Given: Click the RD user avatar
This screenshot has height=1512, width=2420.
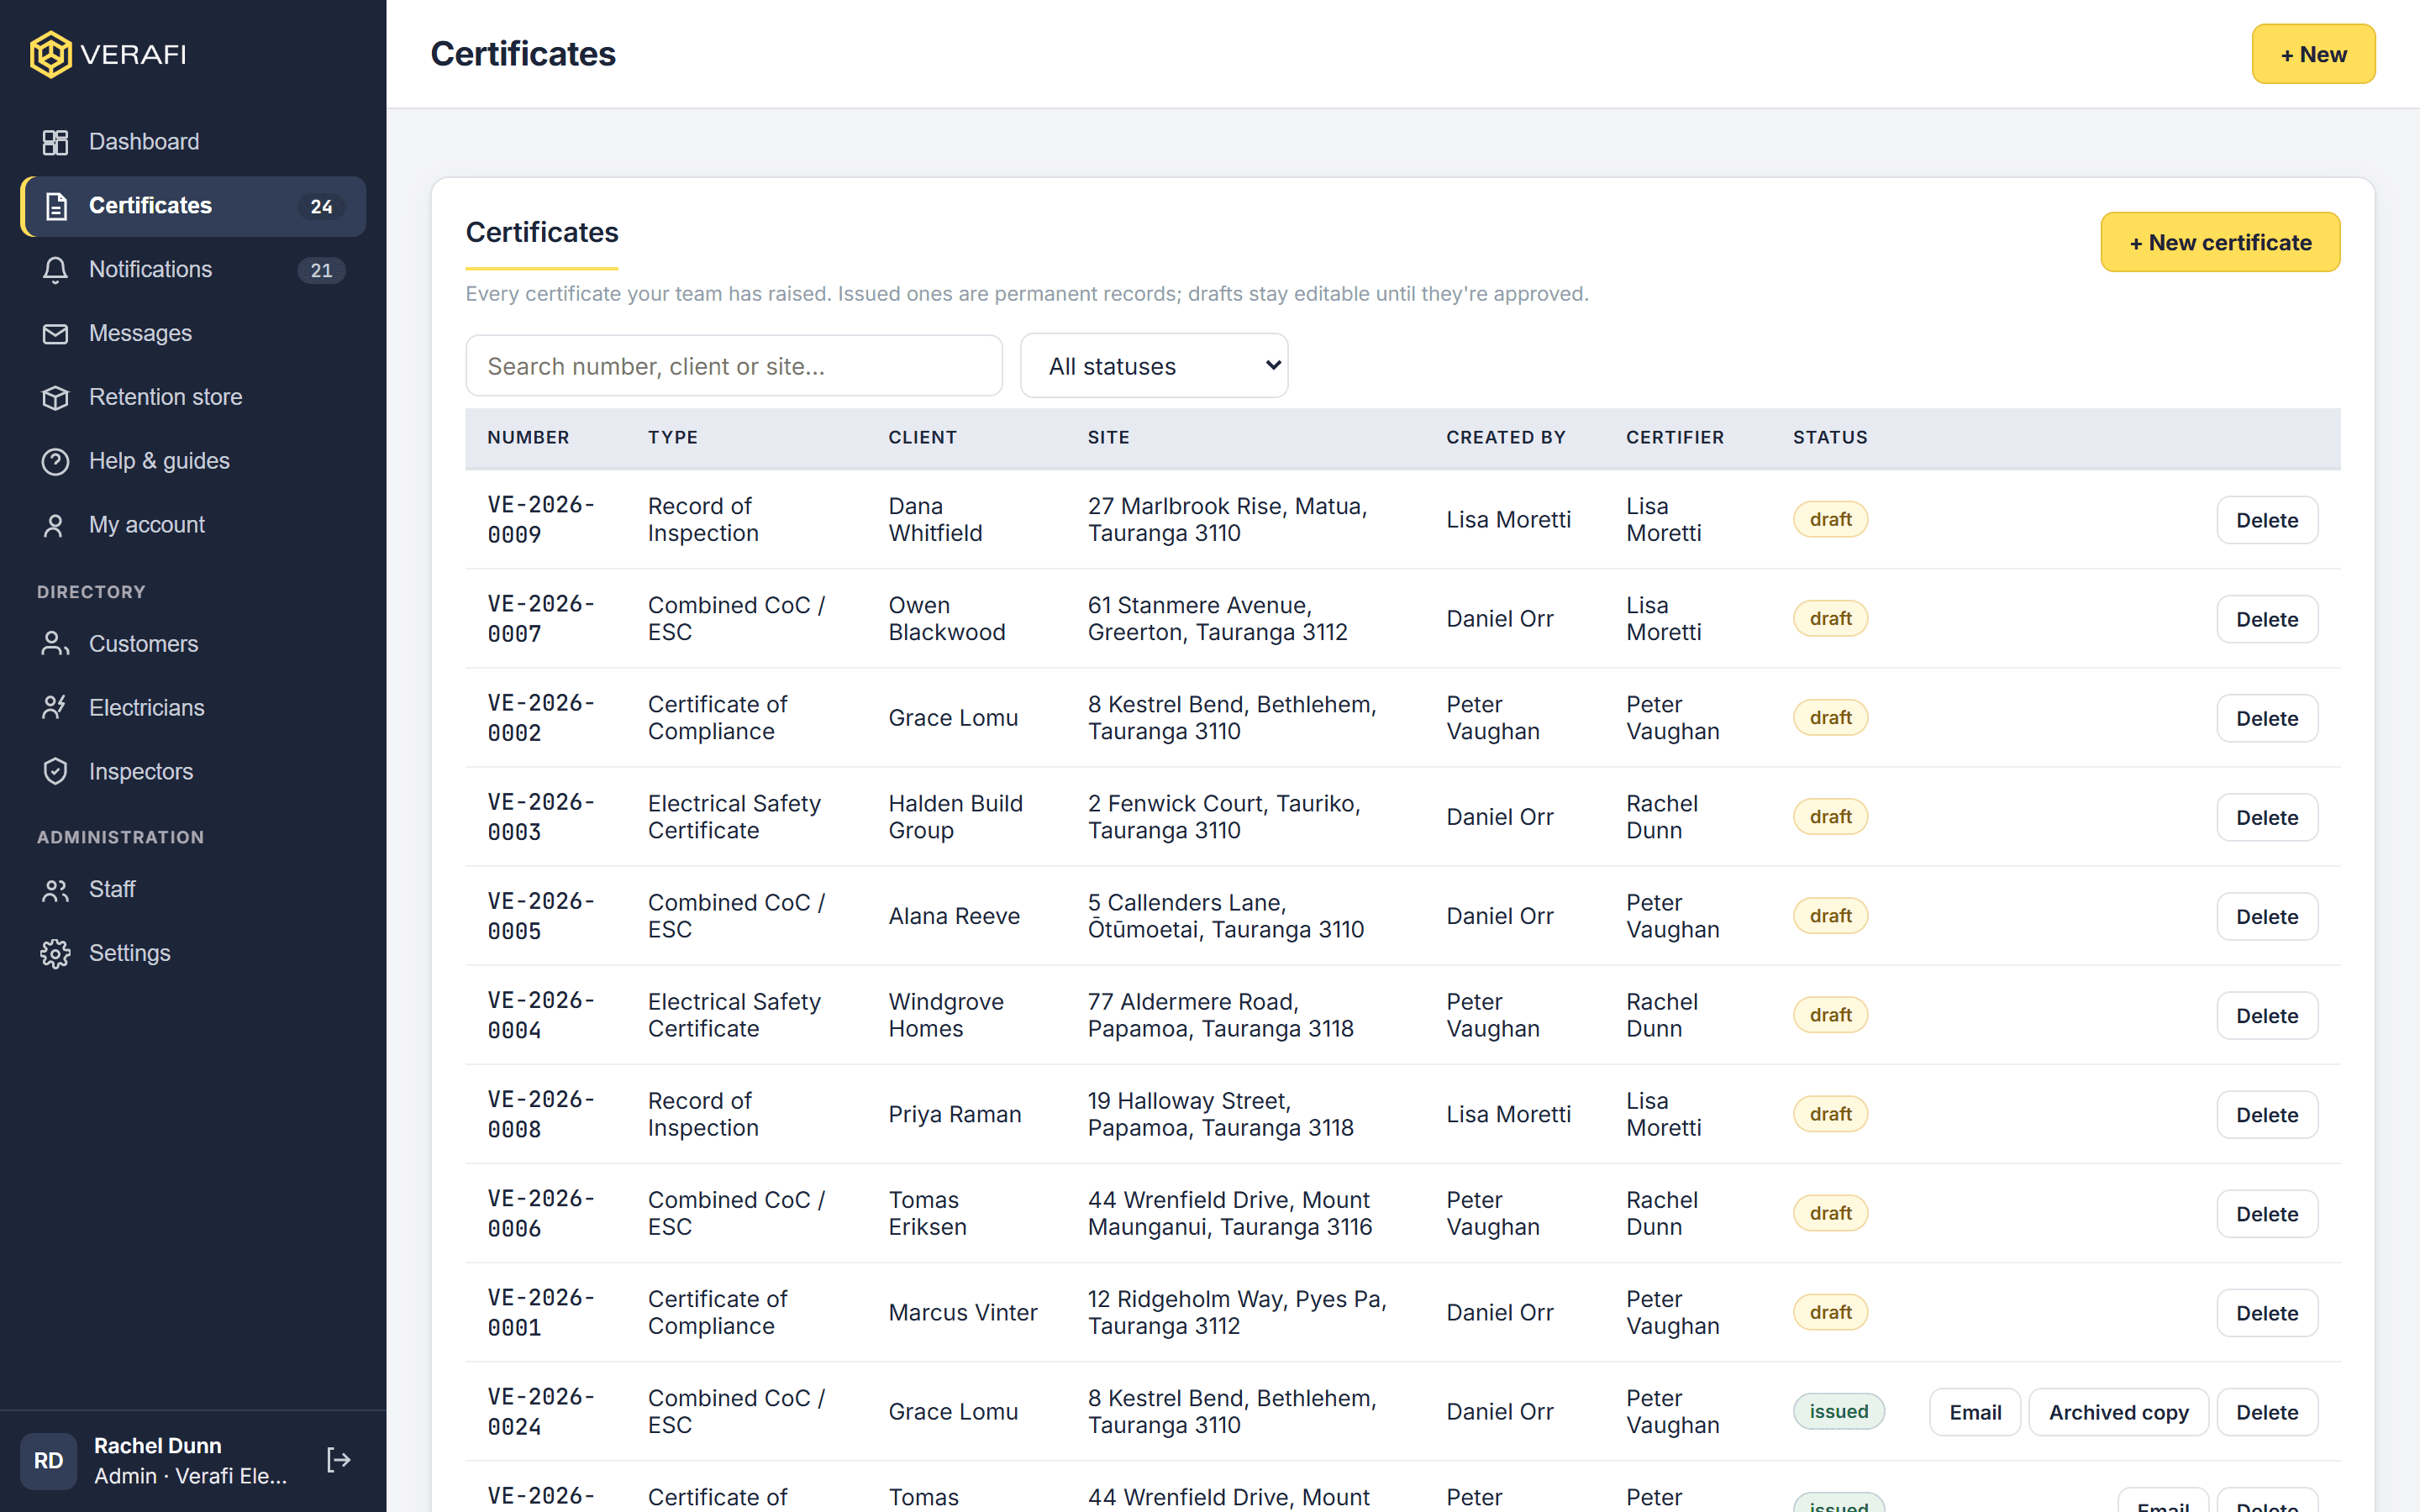Looking at the screenshot, I should (x=49, y=1461).
